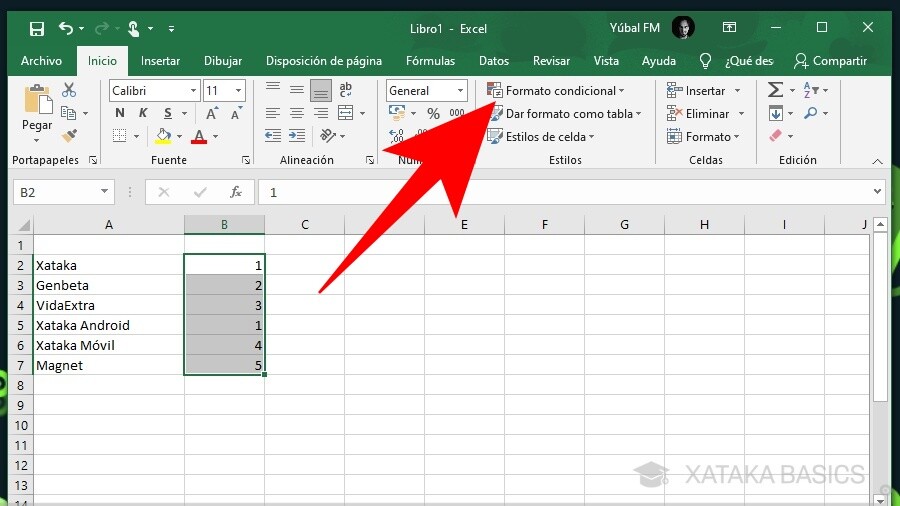The height and width of the screenshot is (506, 900).
Task: Undo the last action
Action: pos(65,28)
